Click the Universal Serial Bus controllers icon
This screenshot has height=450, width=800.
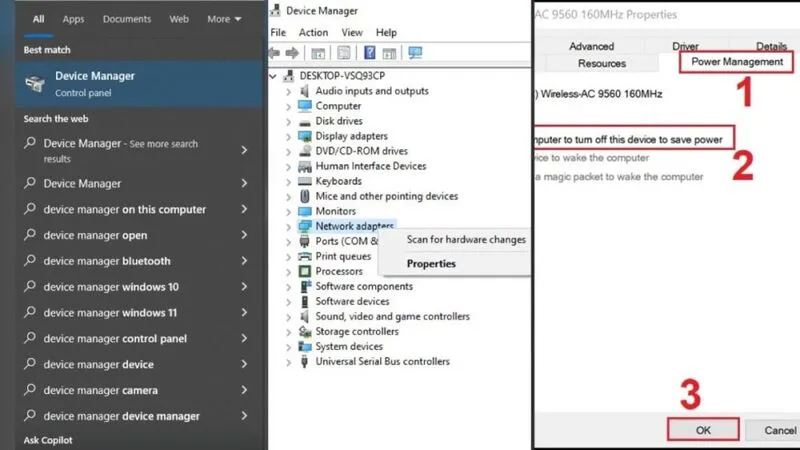tap(305, 362)
